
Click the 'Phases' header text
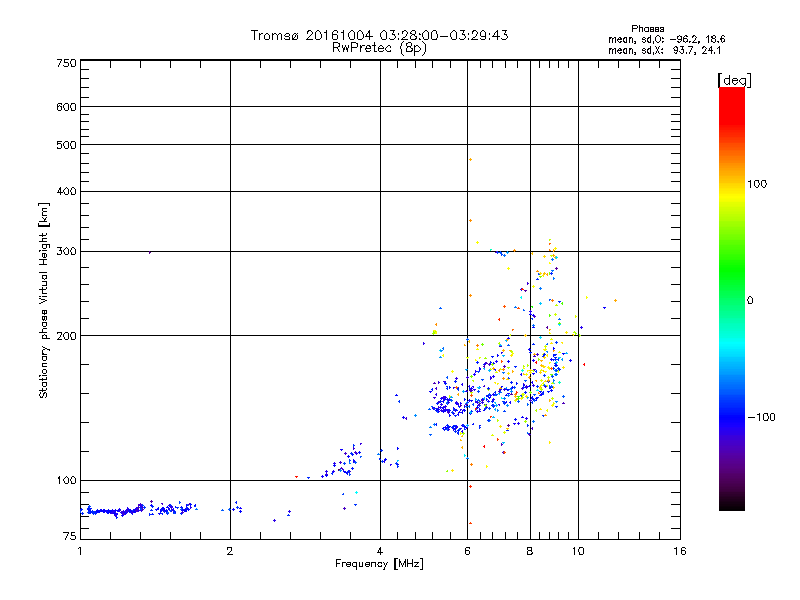click(x=647, y=29)
